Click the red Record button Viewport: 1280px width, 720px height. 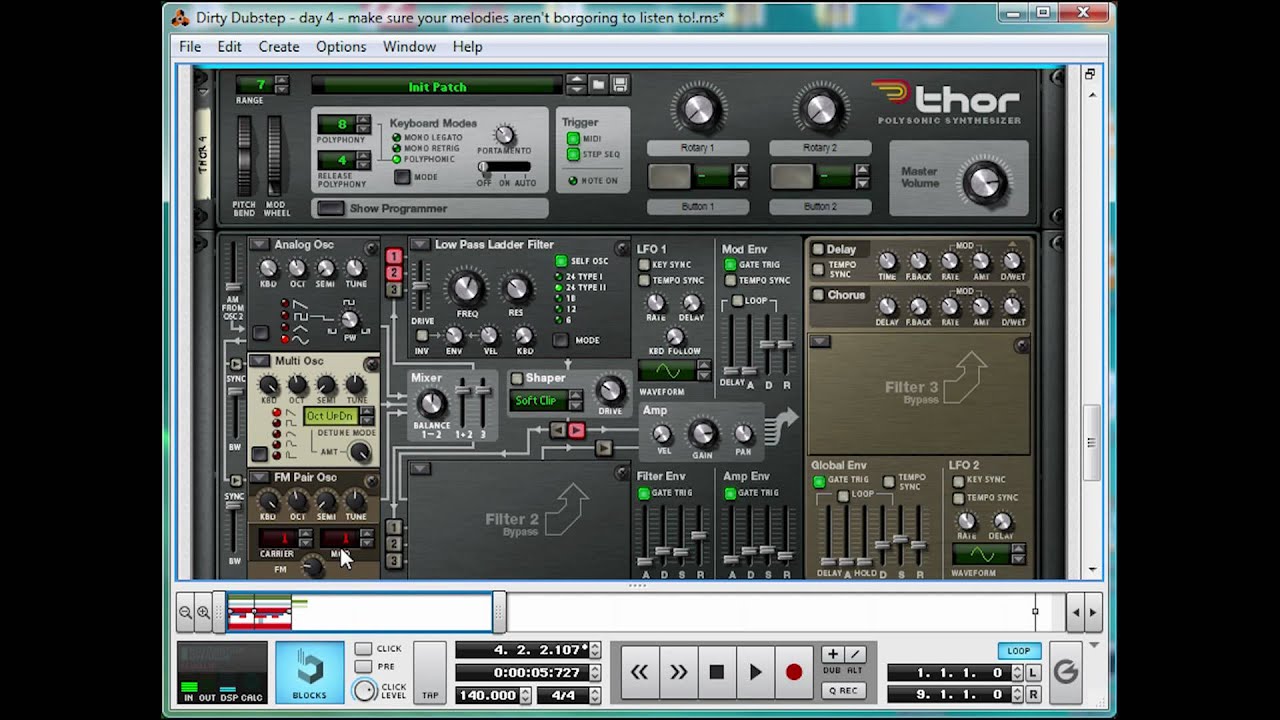click(x=794, y=672)
